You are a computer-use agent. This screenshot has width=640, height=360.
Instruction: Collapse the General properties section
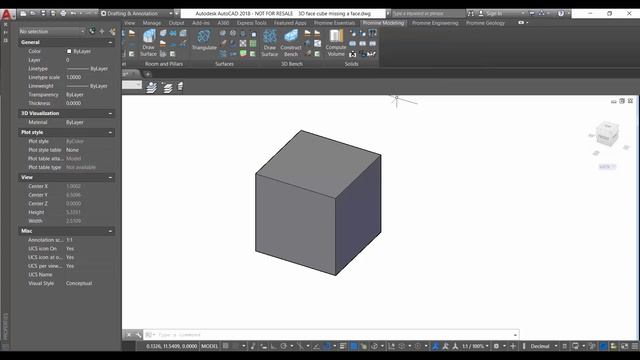(110, 42)
